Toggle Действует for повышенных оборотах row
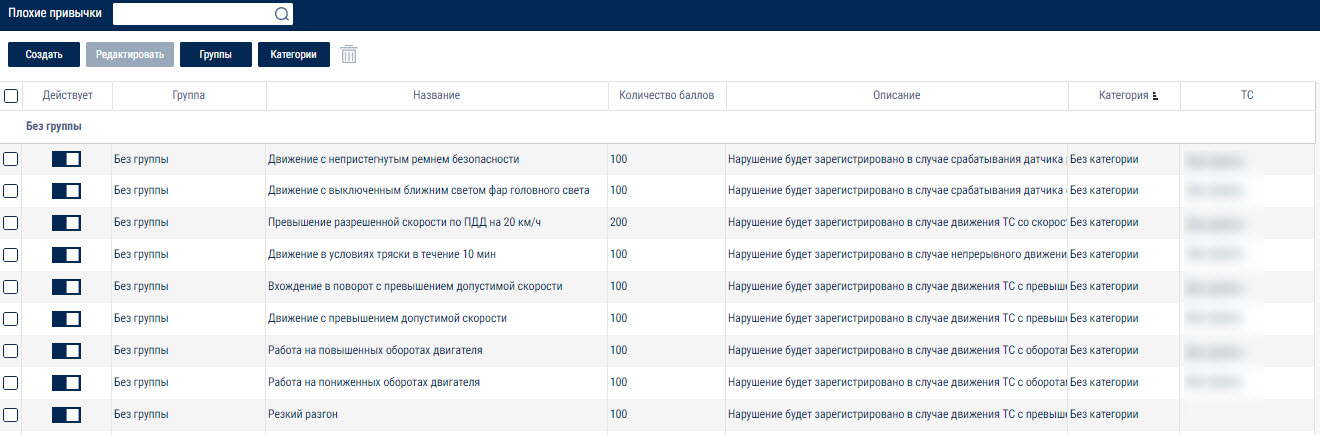The width and height of the screenshot is (1320, 435). coord(66,351)
